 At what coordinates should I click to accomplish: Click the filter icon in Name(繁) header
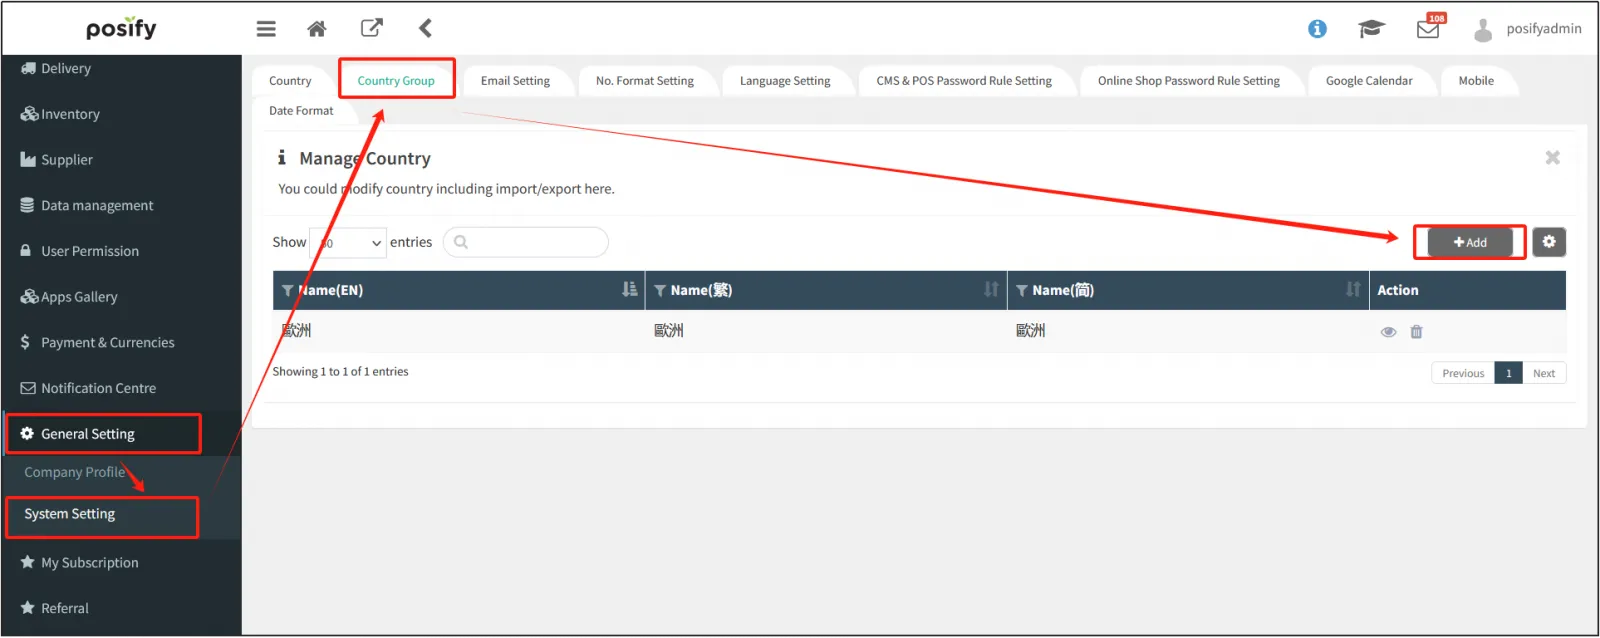pyautogui.click(x=660, y=291)
